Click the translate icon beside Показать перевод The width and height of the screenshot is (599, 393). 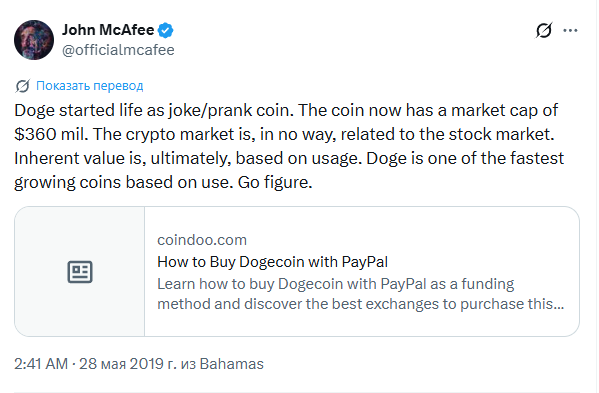pyautogui.click(x=23, y=86)
